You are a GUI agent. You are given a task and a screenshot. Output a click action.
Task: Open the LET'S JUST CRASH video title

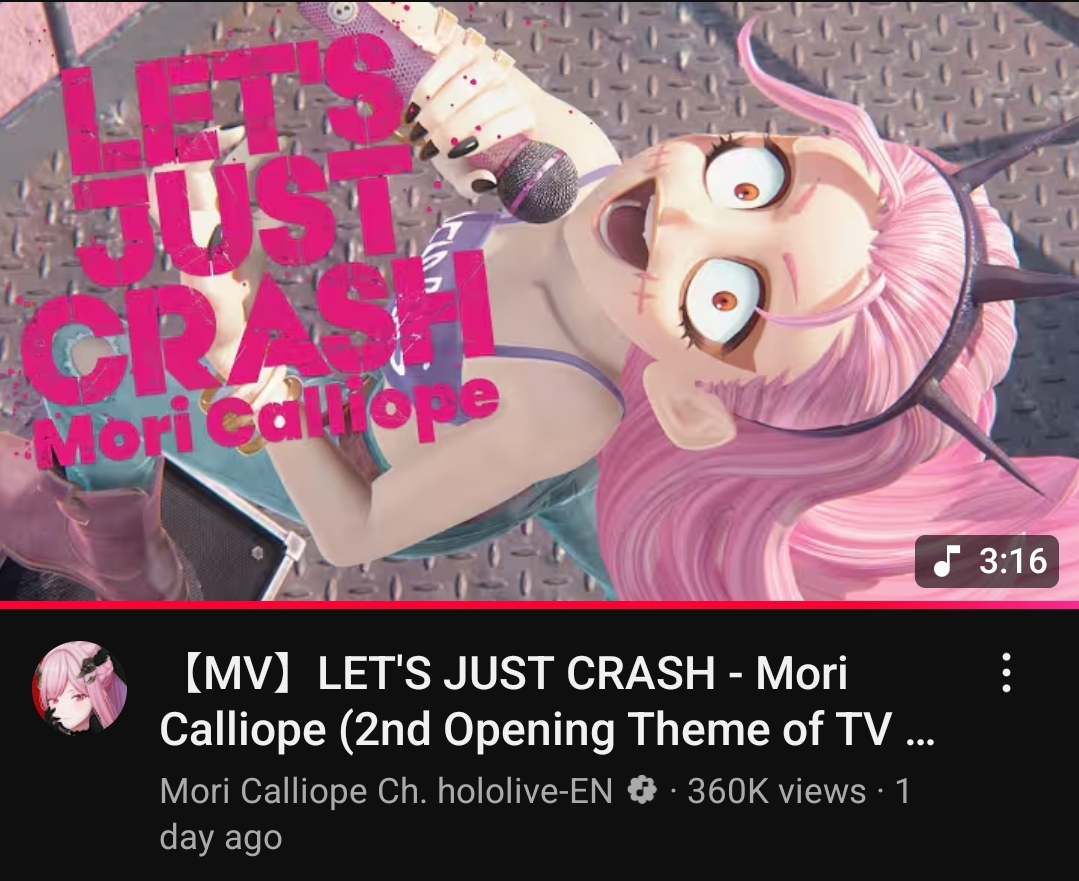click(547, 701)
